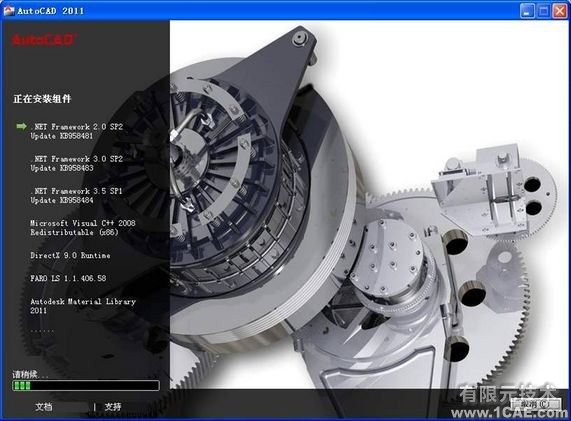The image size is (571, 421).
Task: Click the disabled maximize window button
Action: tap(543, 11)
